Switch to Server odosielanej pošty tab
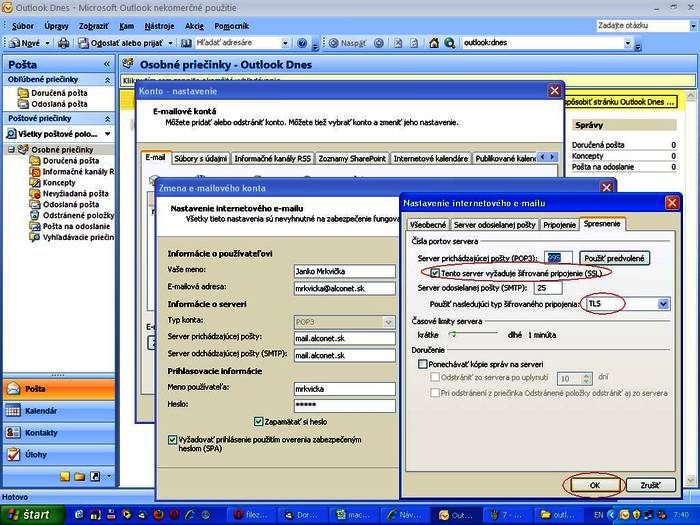Viewport: 700px width, 525px height. (x=495, y=225)
